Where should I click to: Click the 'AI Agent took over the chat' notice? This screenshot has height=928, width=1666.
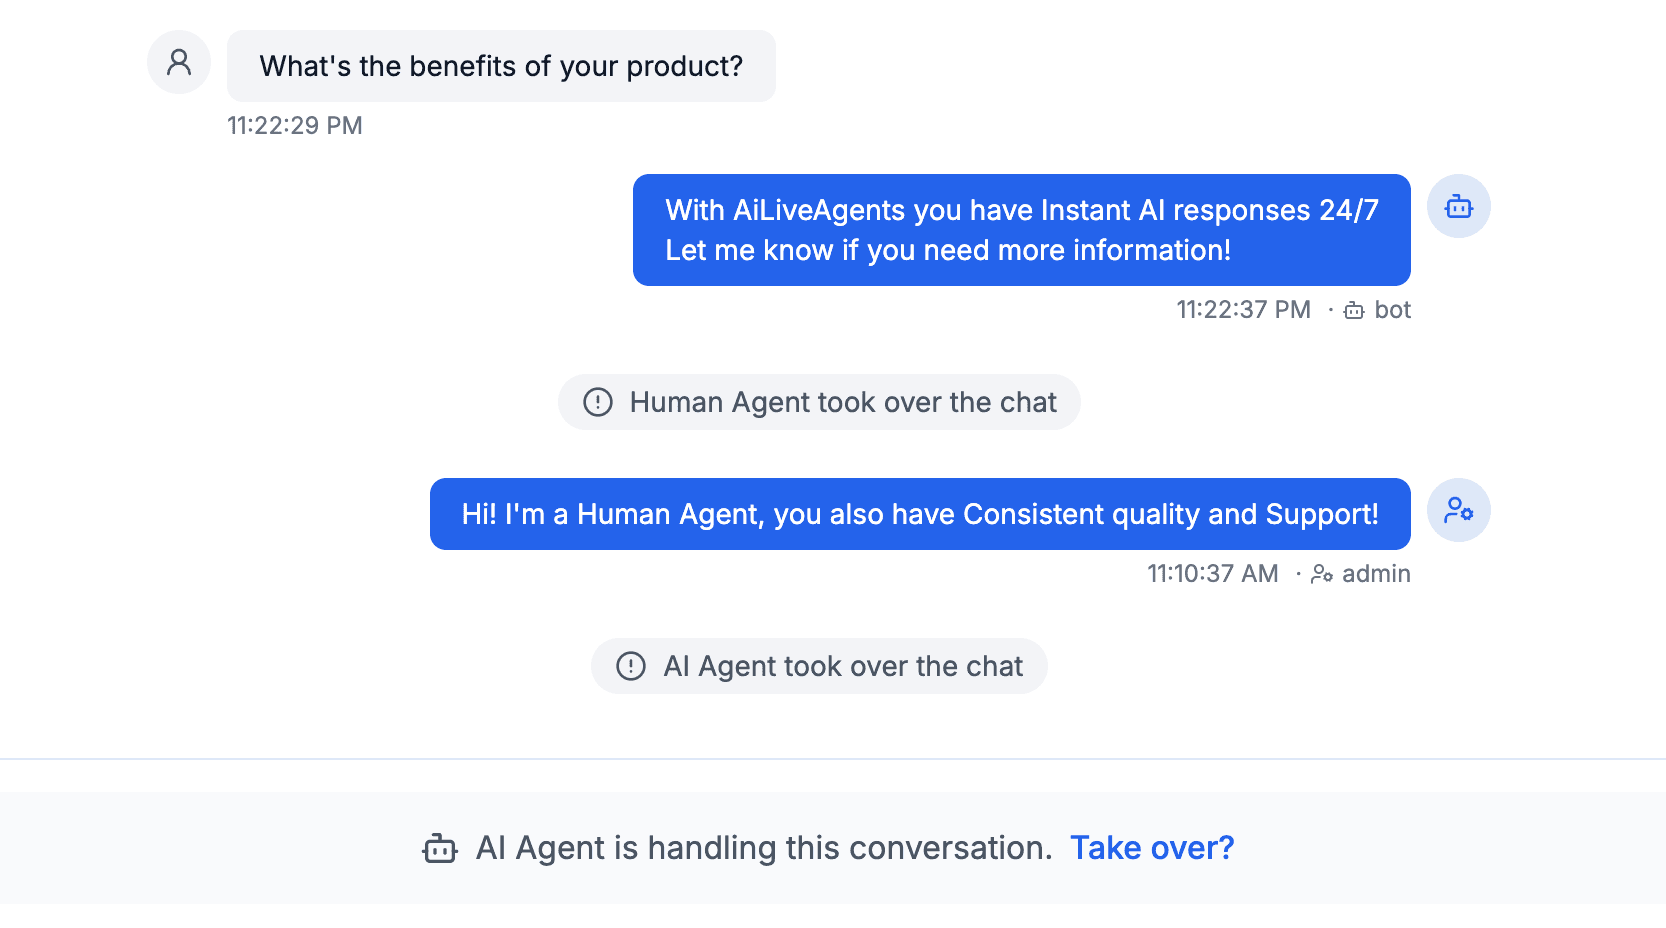(x=819, y=666)
